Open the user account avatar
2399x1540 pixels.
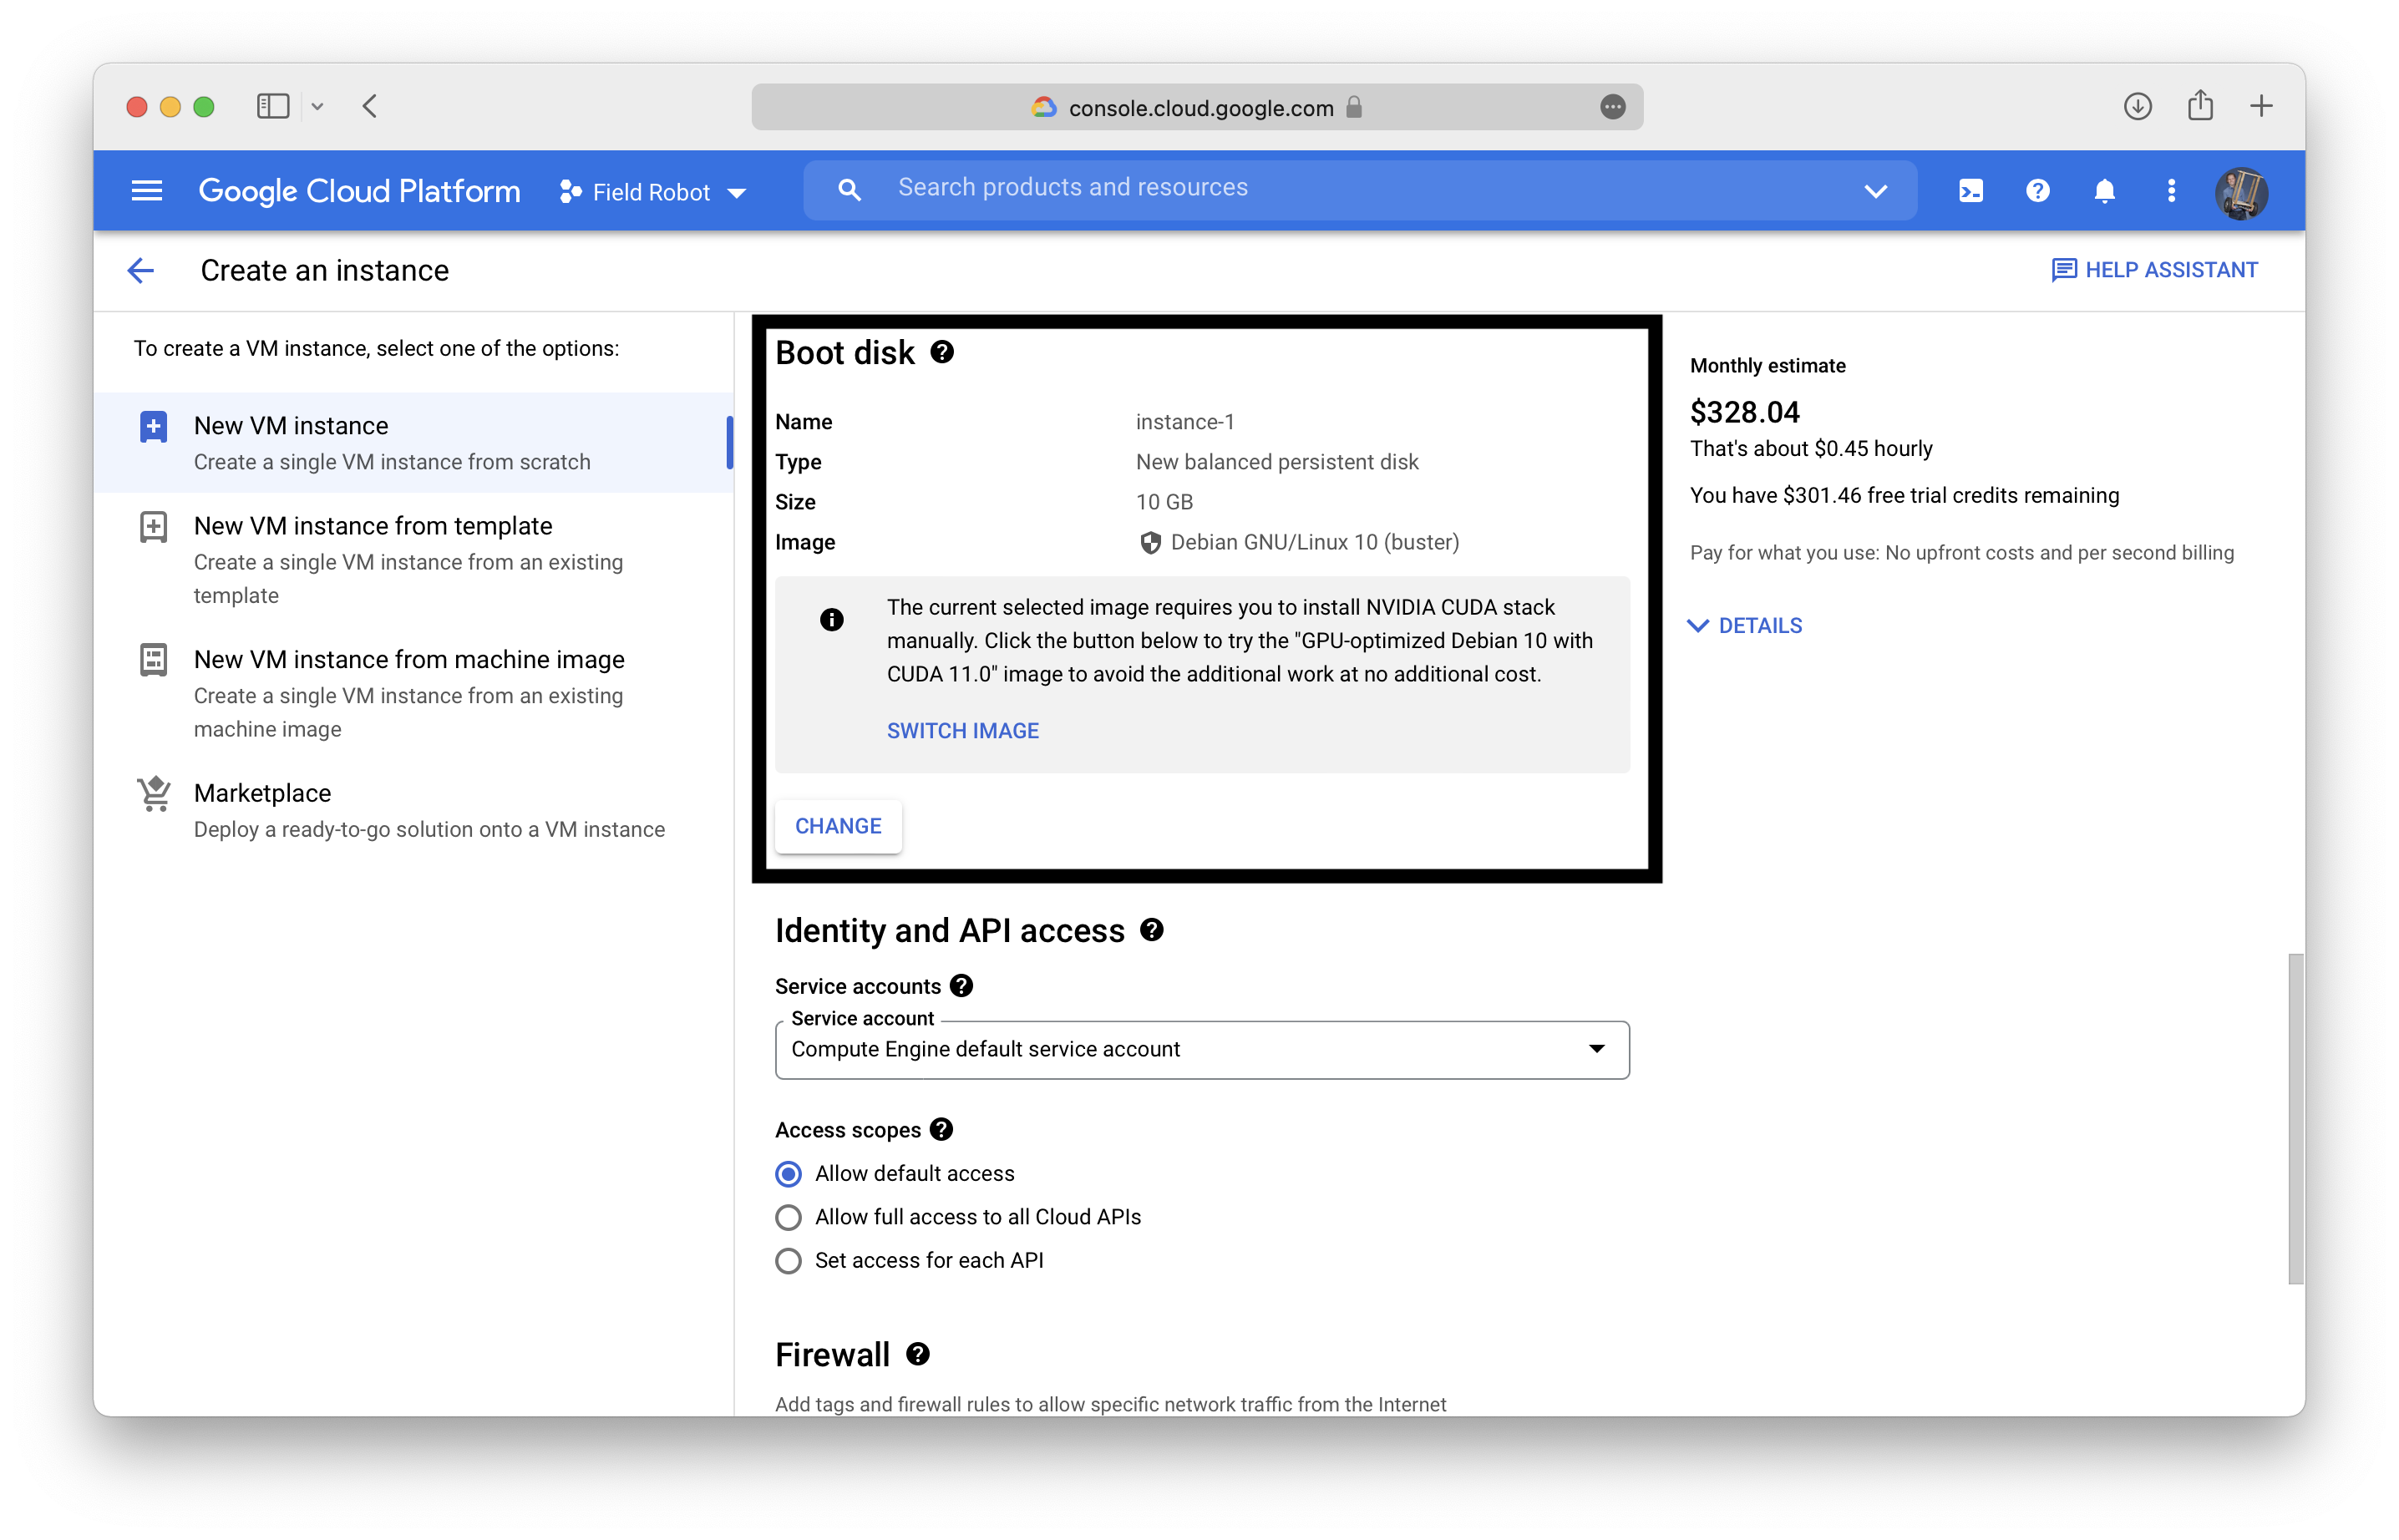click(2241, 191)
